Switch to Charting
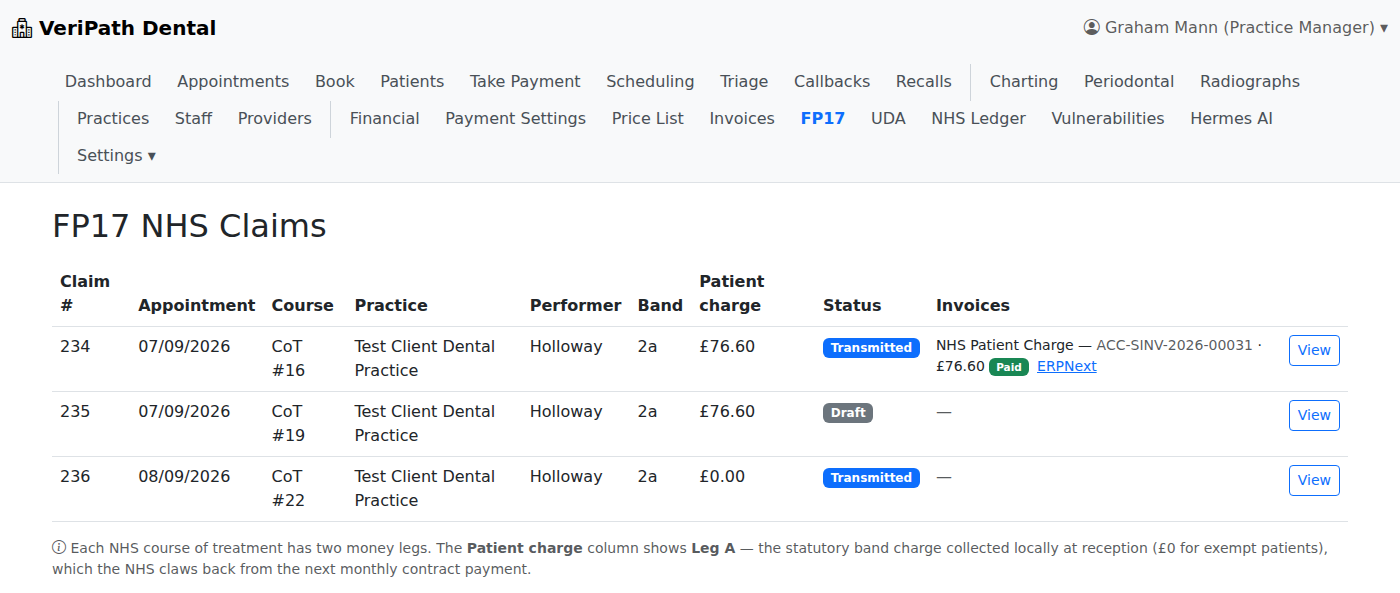This screenshot has width=1400, height=593. click(1024, 81)
